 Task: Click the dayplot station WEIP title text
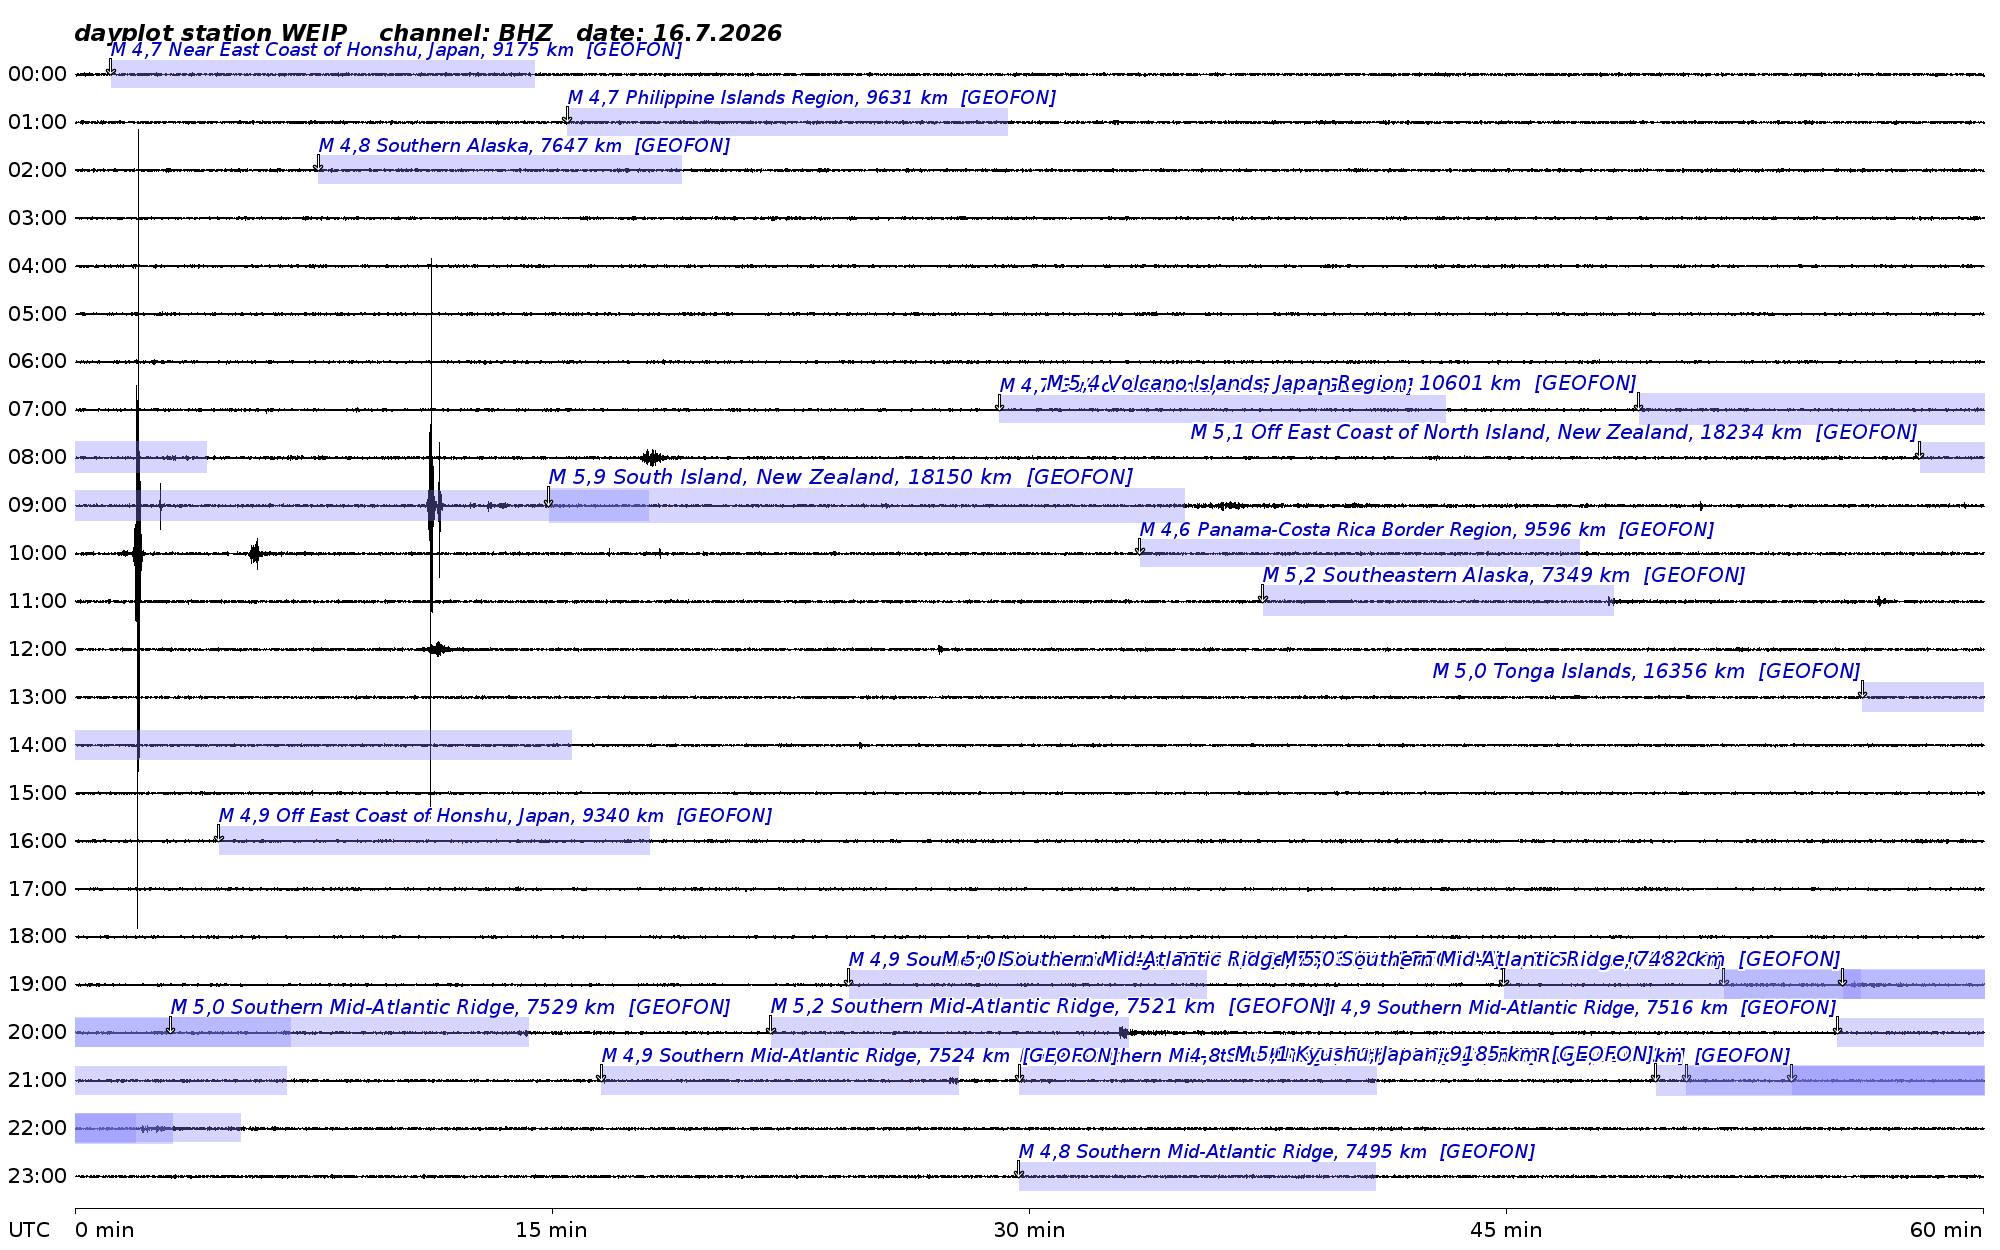pyautogui.click(x=211, y=33)
